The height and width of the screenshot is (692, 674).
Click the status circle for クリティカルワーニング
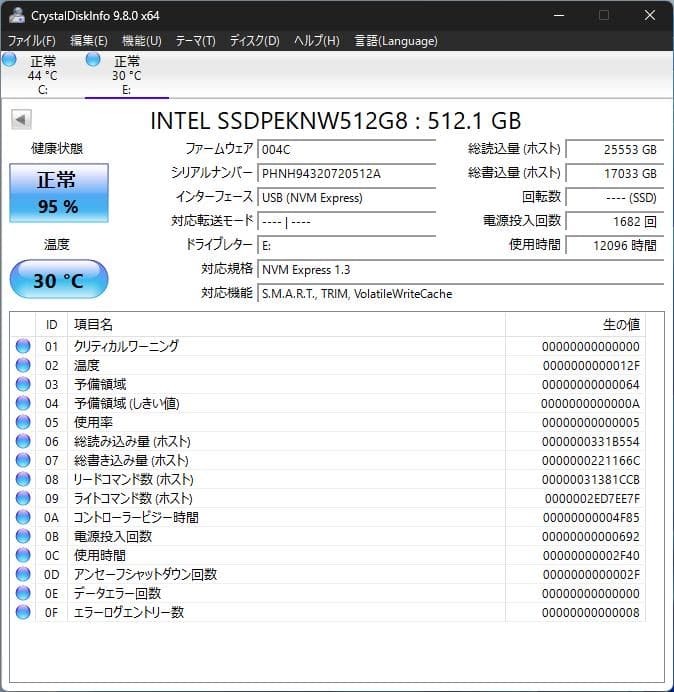(x=23, y=346)
